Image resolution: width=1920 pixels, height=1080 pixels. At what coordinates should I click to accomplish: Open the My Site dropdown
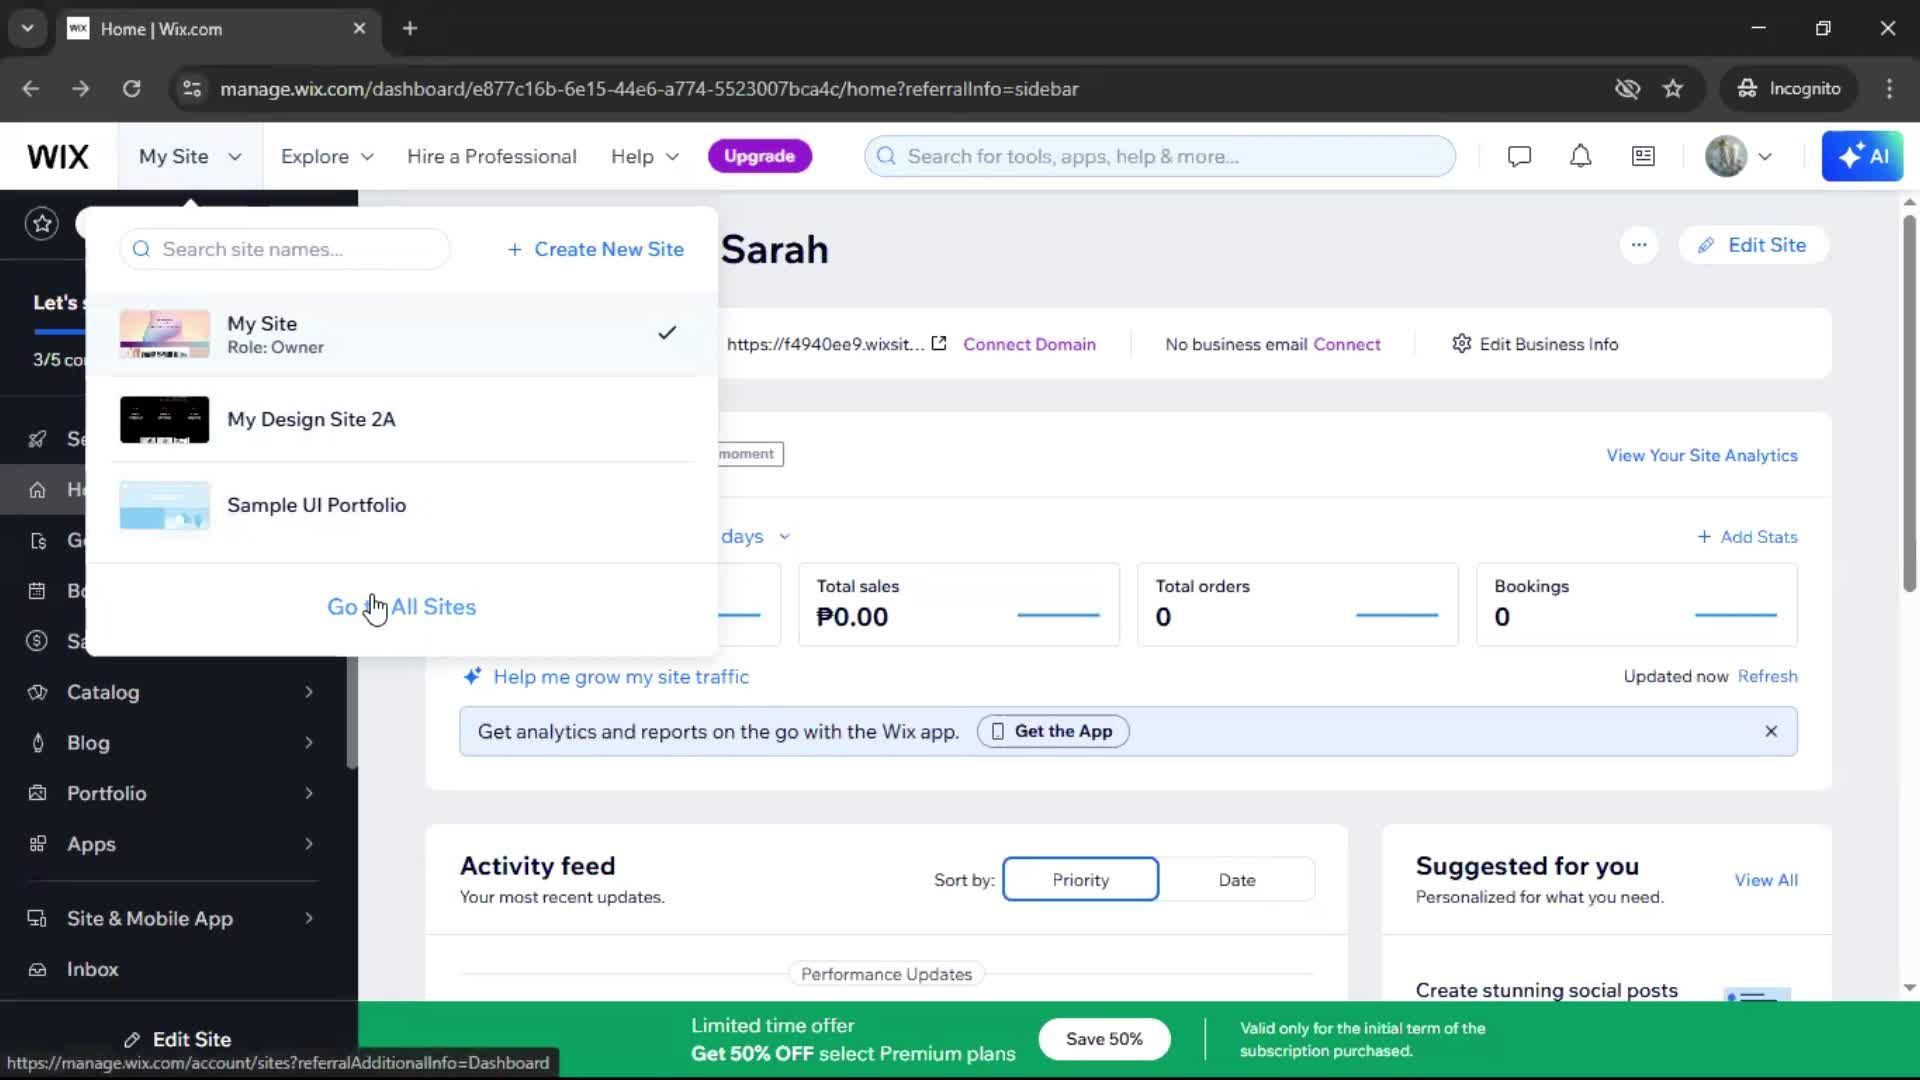(190, 157)
